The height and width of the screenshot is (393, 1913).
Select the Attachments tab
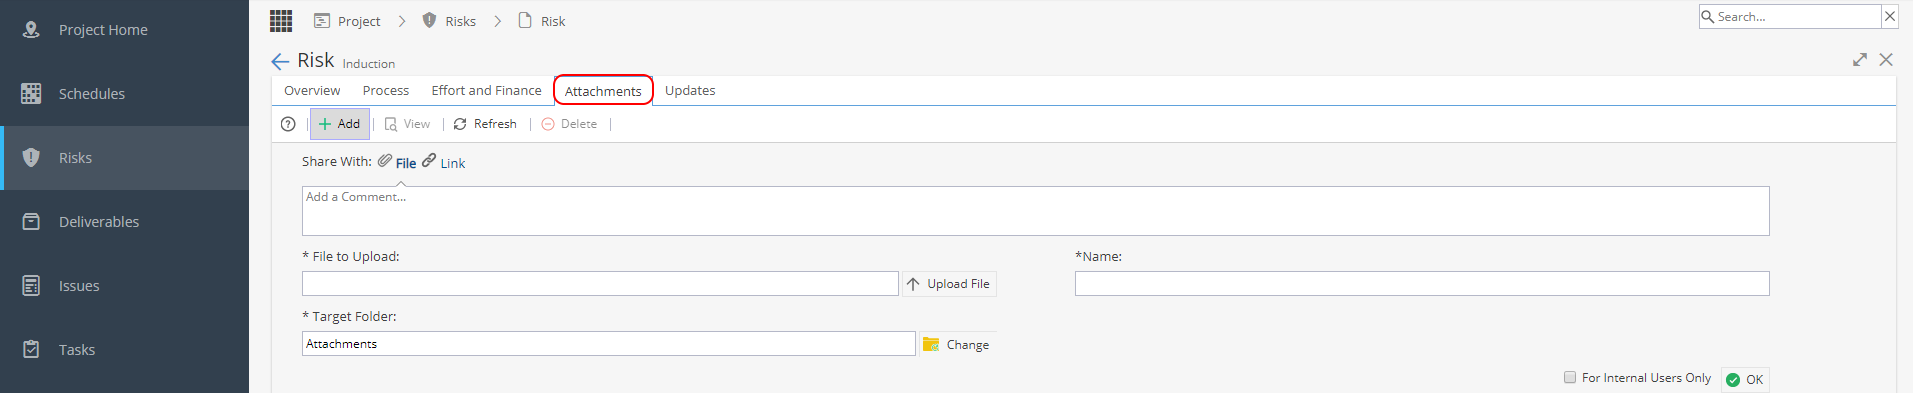[x=603, y=91]
